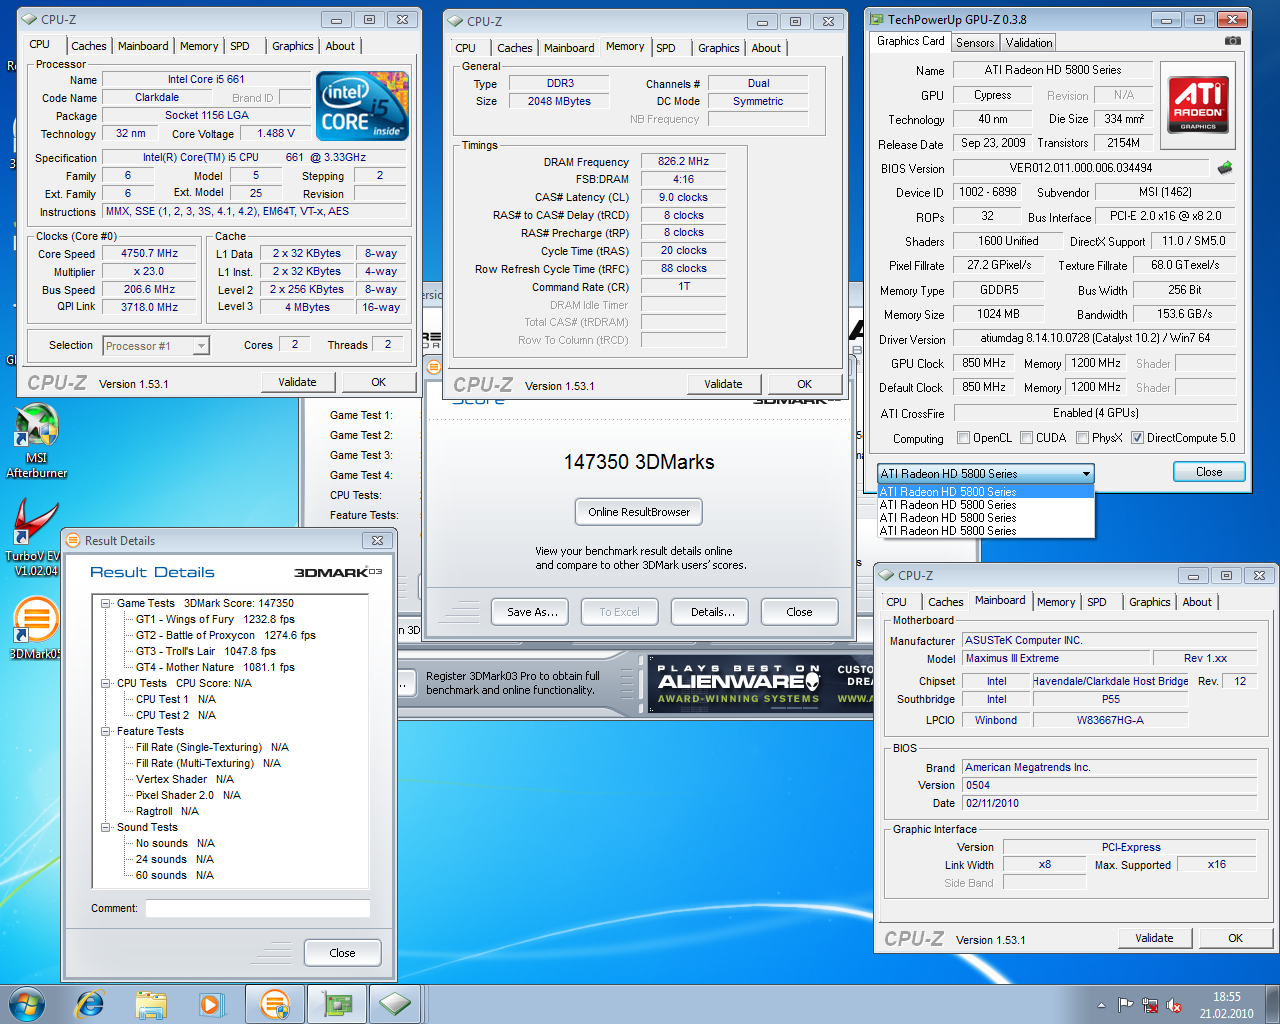Screen dimensions: 1280x1024
Task: Show hidden tray icons arrow
Action: pyautogui.click(x=1101, y=1005)
